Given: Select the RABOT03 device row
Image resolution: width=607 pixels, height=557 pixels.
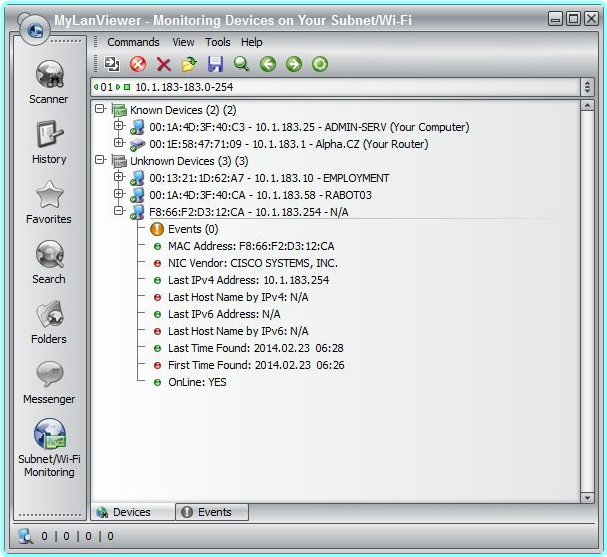Looking at the screenshot, I should (260, 195).
